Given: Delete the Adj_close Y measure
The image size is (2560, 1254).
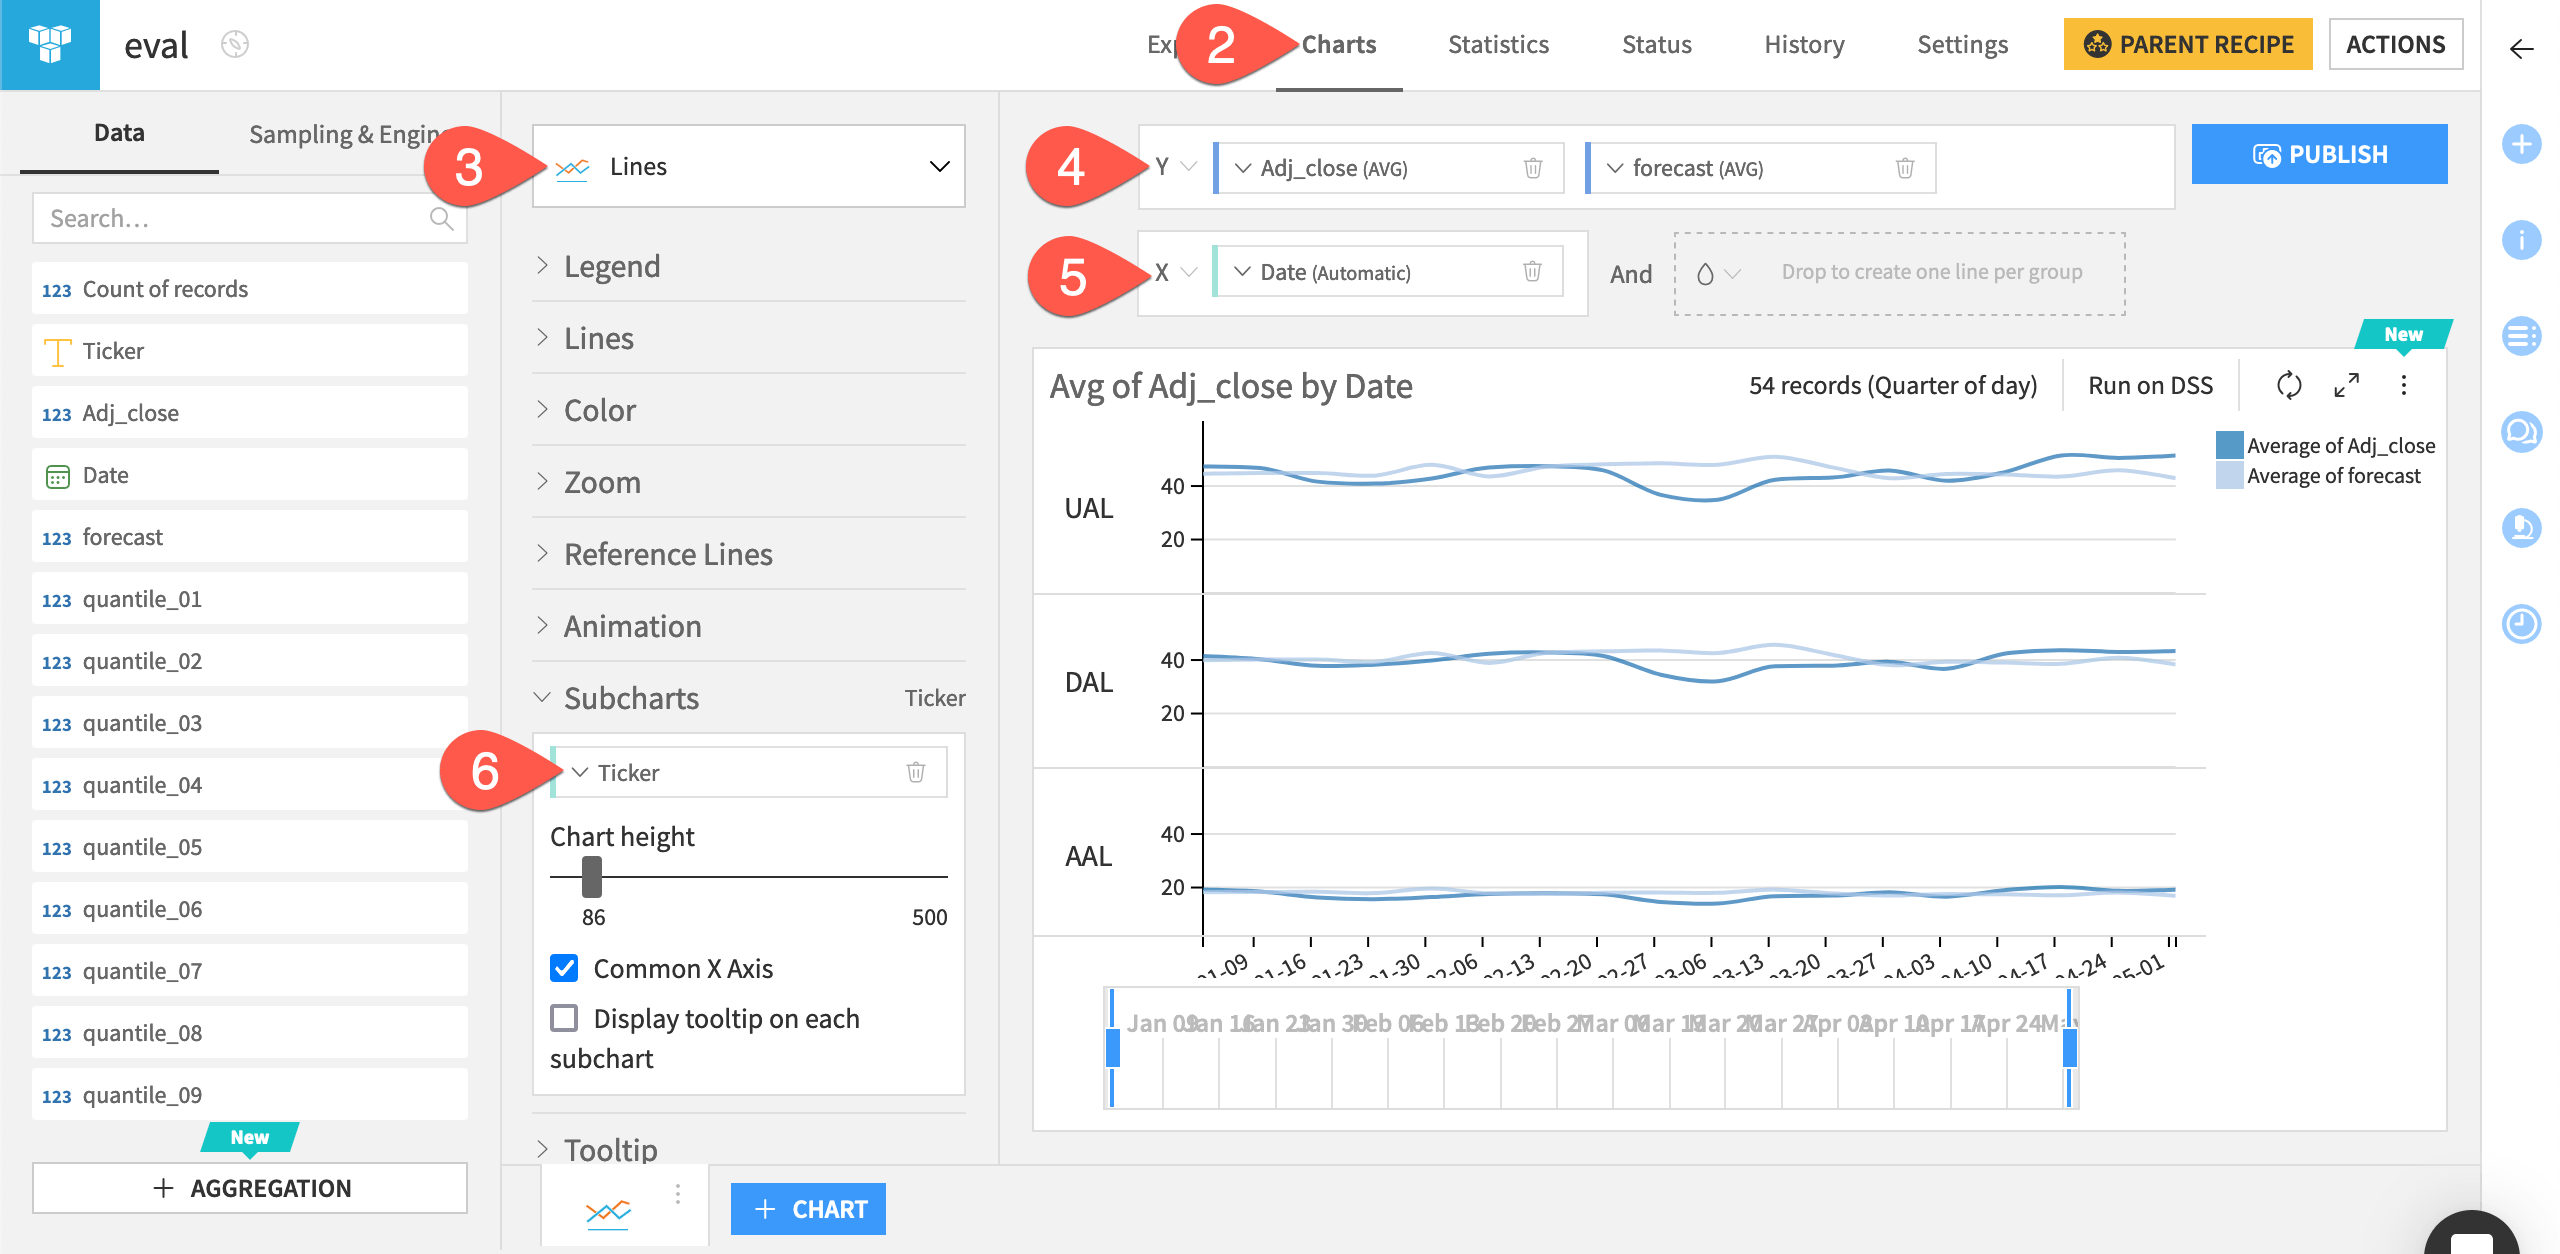Looking at the screenshot, I should pyautogui.click(x=1533, y=168).
